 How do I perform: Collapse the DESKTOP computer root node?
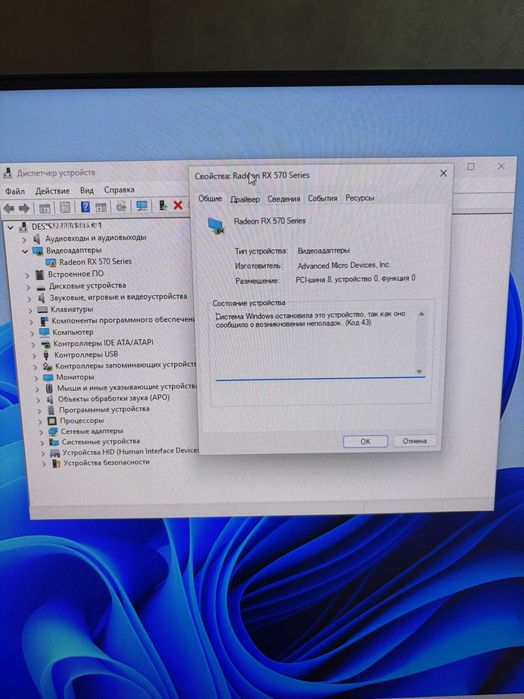click(x=11, y=227)
